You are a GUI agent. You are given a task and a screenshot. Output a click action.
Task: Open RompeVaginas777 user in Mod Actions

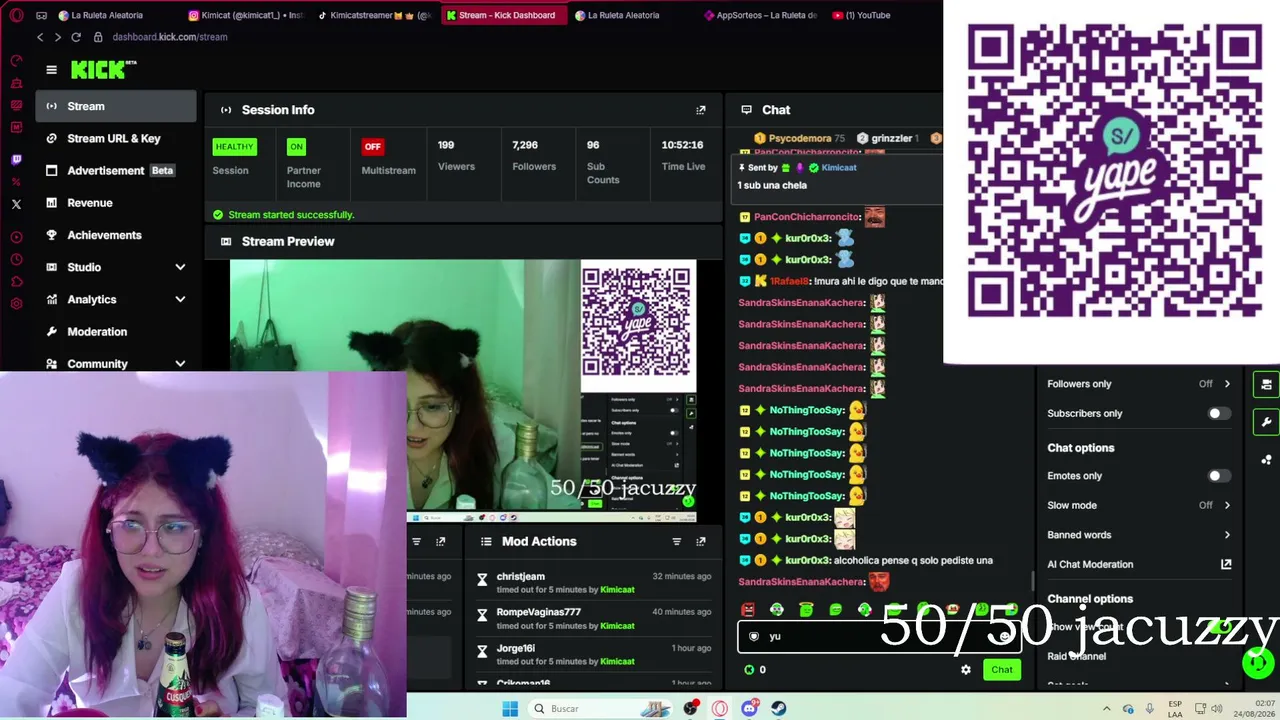pyautogui.click(x=538, y=612)
